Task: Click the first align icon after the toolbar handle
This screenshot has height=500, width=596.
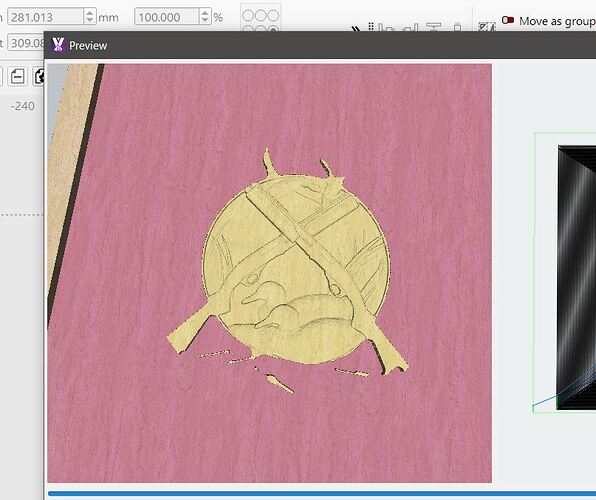Action: tap(387, 28)
